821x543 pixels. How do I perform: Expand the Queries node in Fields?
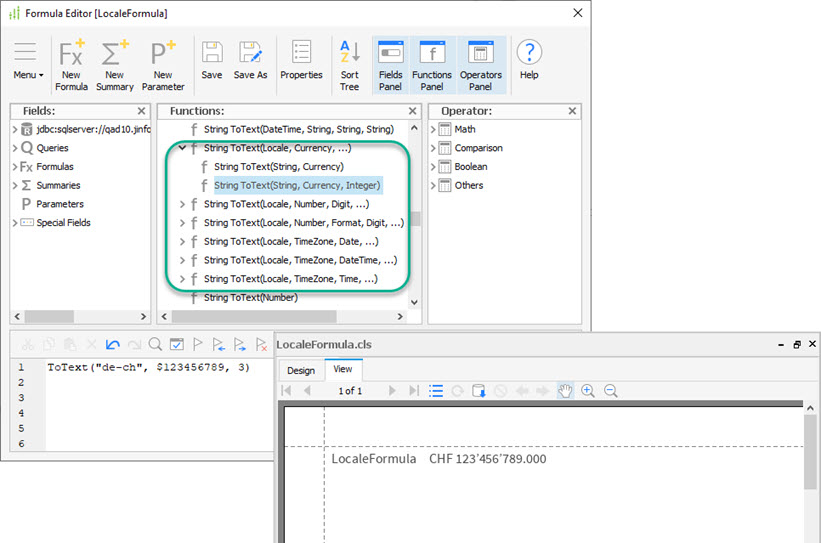pyautogui.click(x=15, y=148)
